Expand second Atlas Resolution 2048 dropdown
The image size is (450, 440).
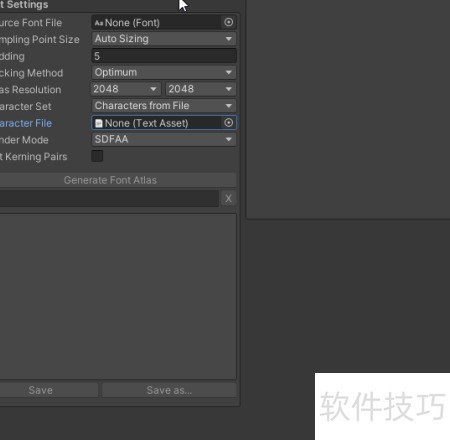tap(201, 89)
